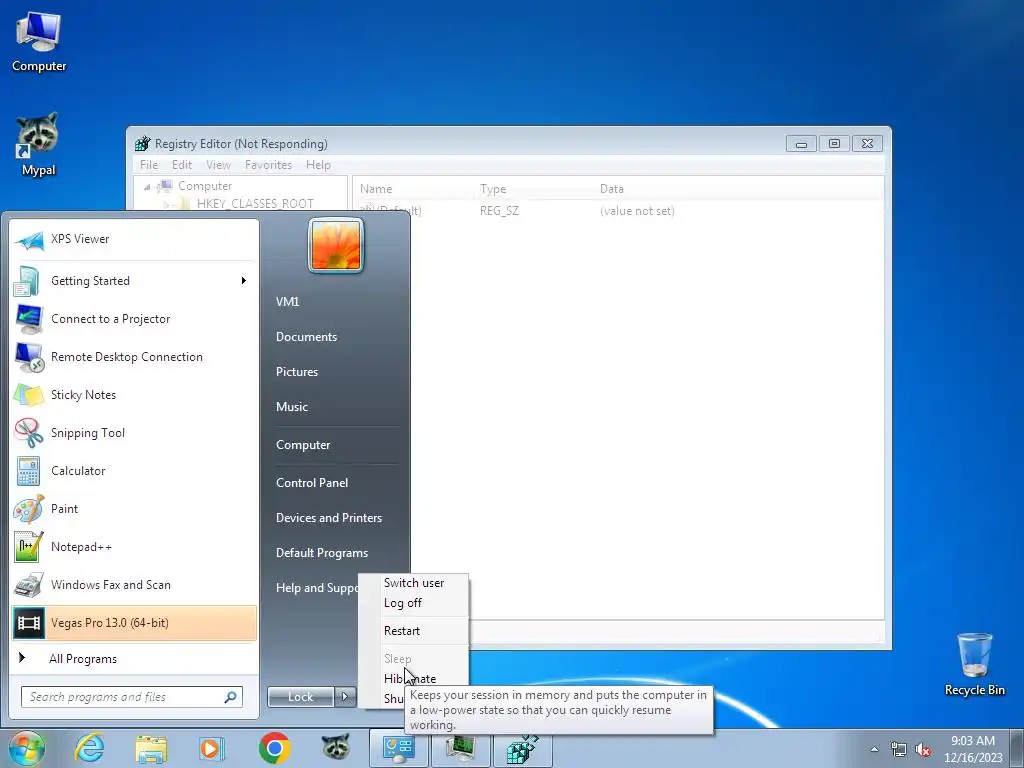Open Help menu in Registry Editor
Viewport: 1024px width, 768px height.
pos(318,165)
